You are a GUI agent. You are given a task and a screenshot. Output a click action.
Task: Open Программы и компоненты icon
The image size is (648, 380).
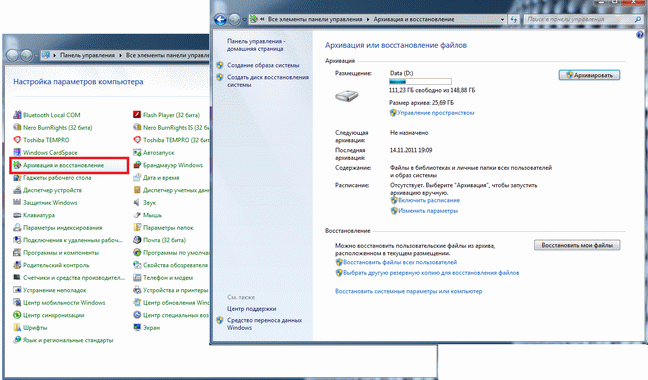17,252
